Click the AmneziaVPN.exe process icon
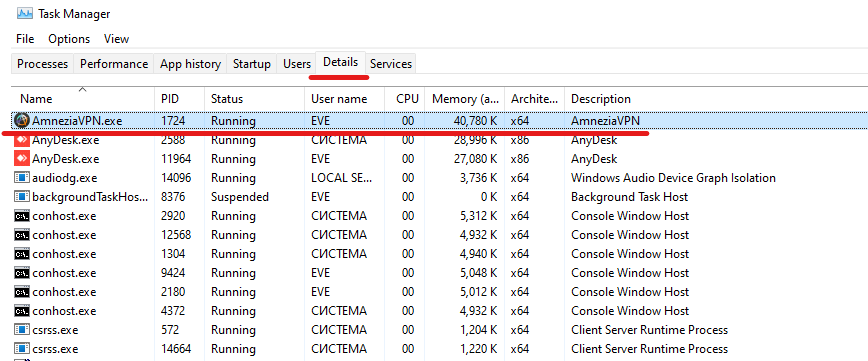 (x=22, y=120)
